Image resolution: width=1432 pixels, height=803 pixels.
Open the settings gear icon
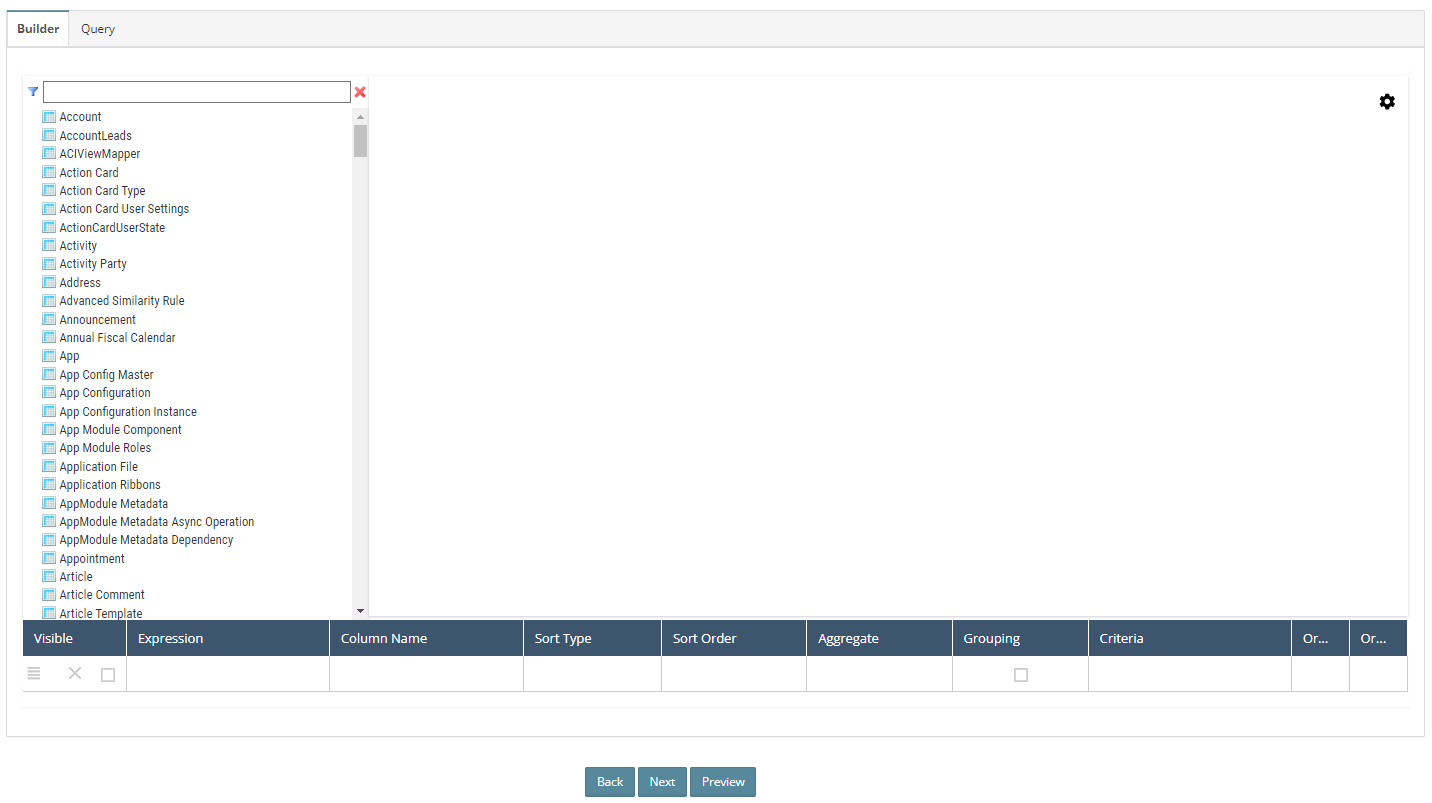1387,102
